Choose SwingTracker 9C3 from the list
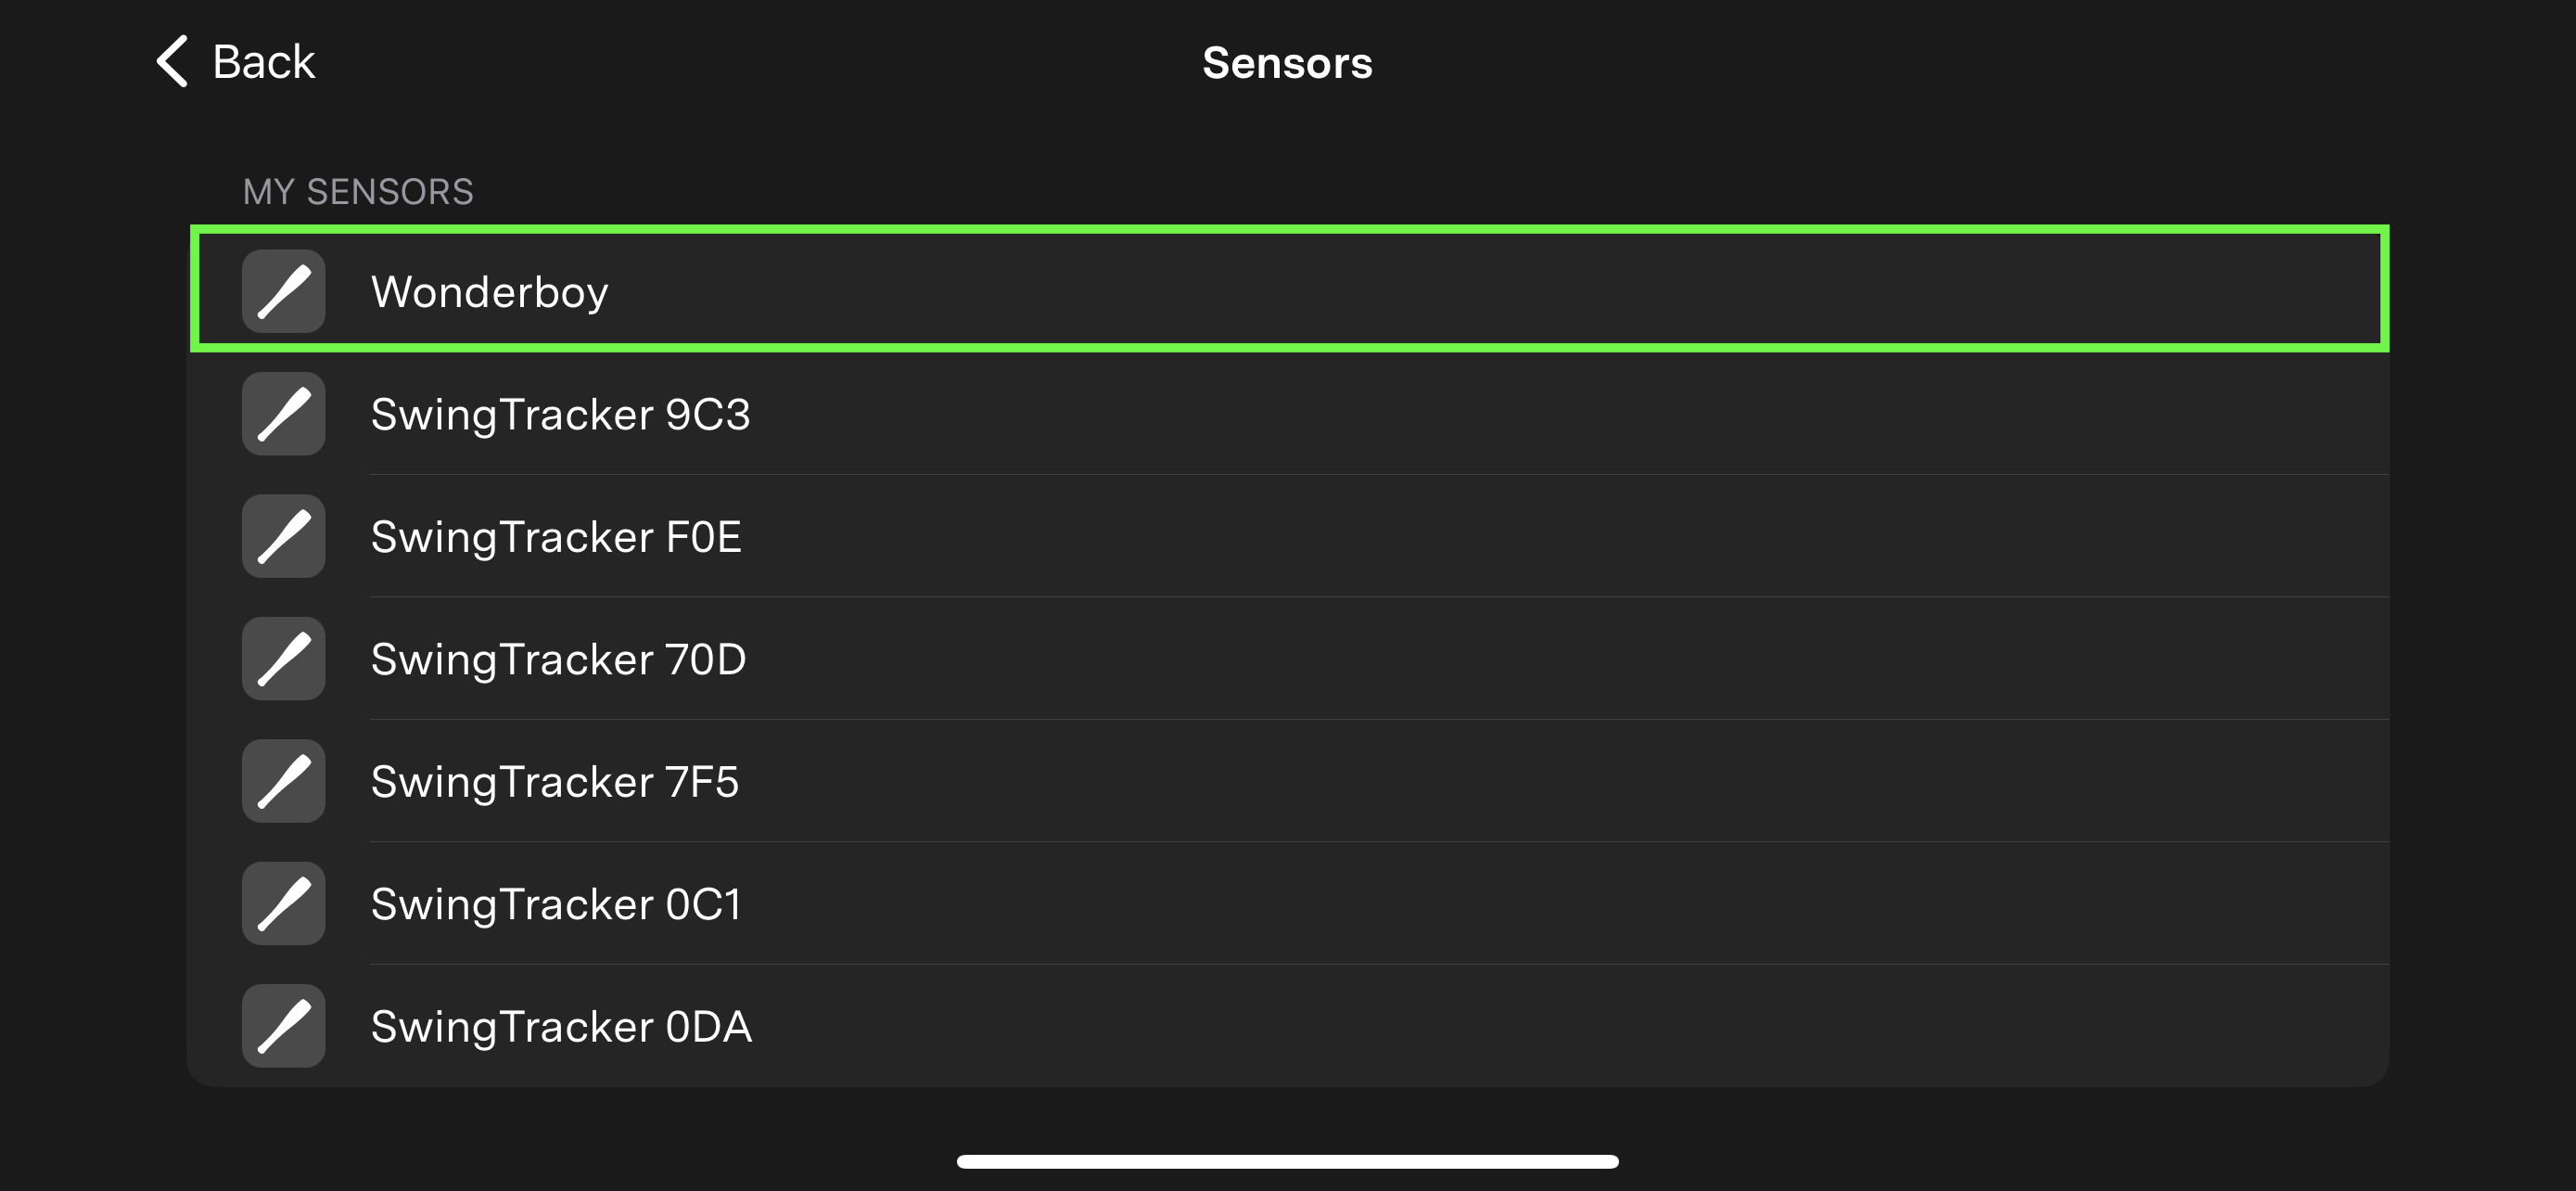 click(x=560, y=415)
